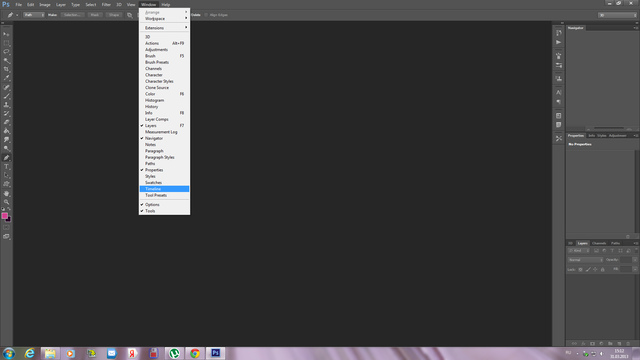Select the History Brush tool
Screen dimensions: 640x360
[x=6, y=113]
